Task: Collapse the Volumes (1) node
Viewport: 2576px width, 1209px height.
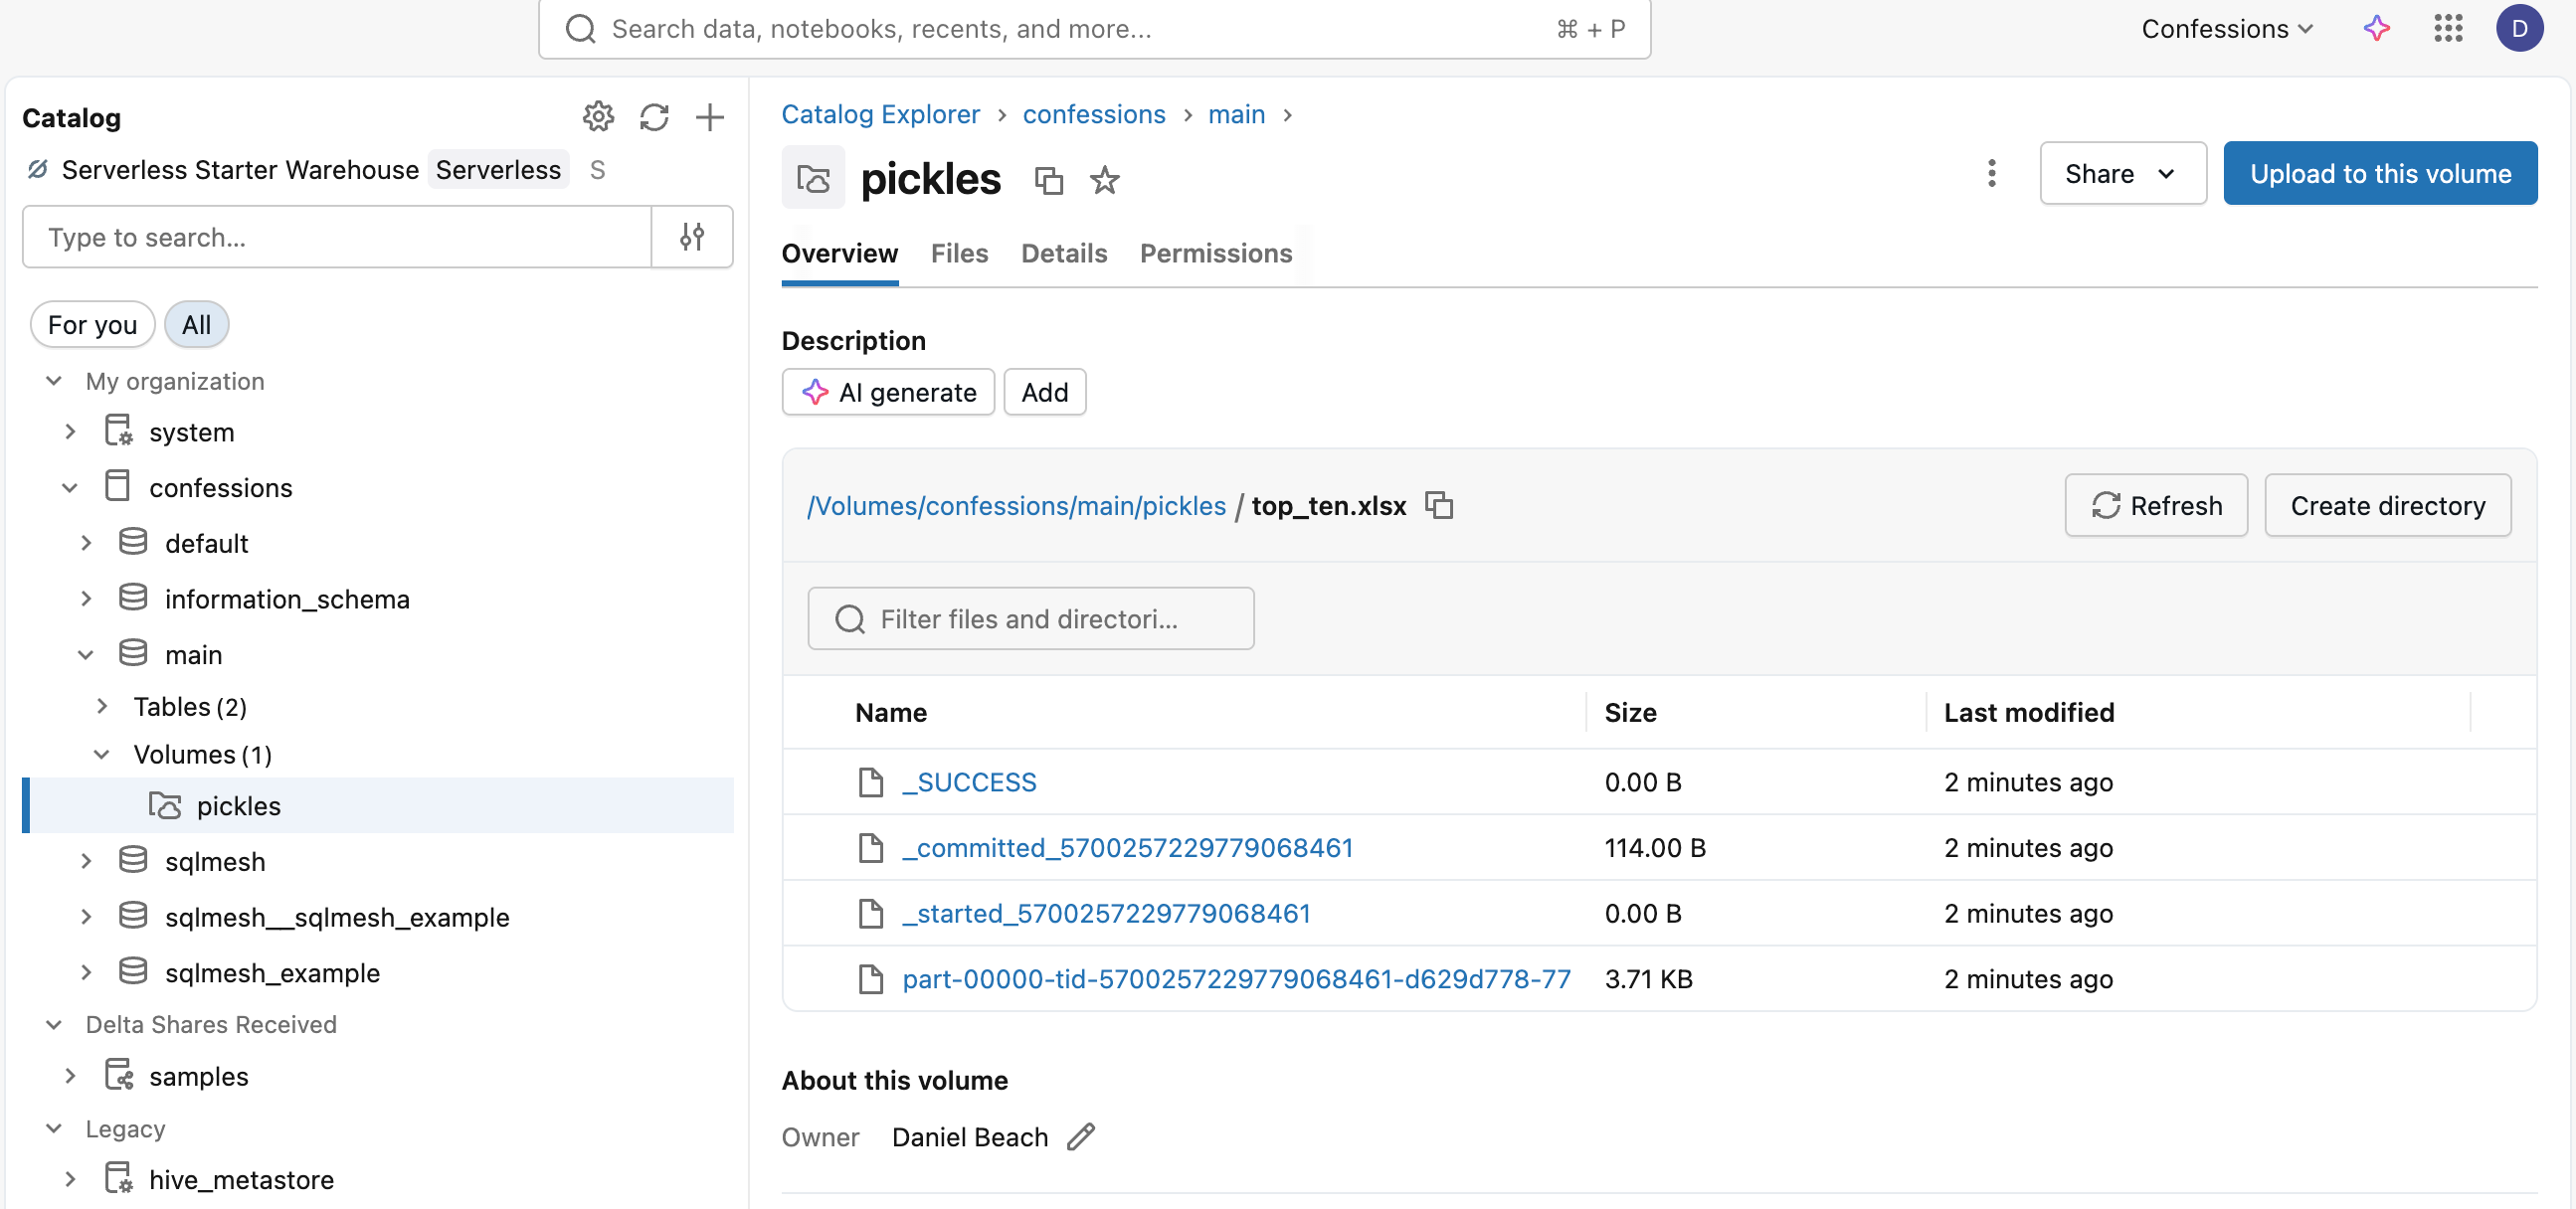Action: click(102, 754)
